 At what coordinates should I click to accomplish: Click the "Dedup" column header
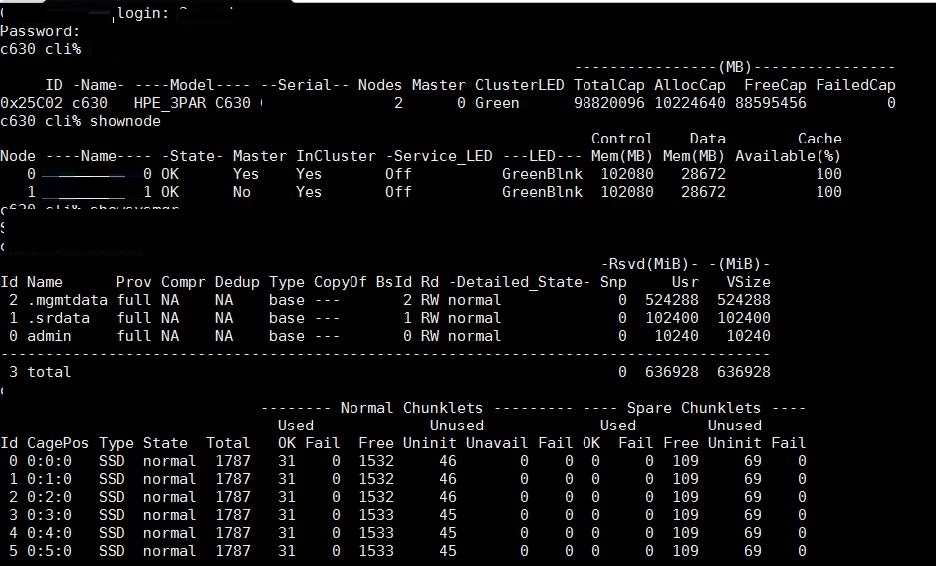click(x=237, y=282)
